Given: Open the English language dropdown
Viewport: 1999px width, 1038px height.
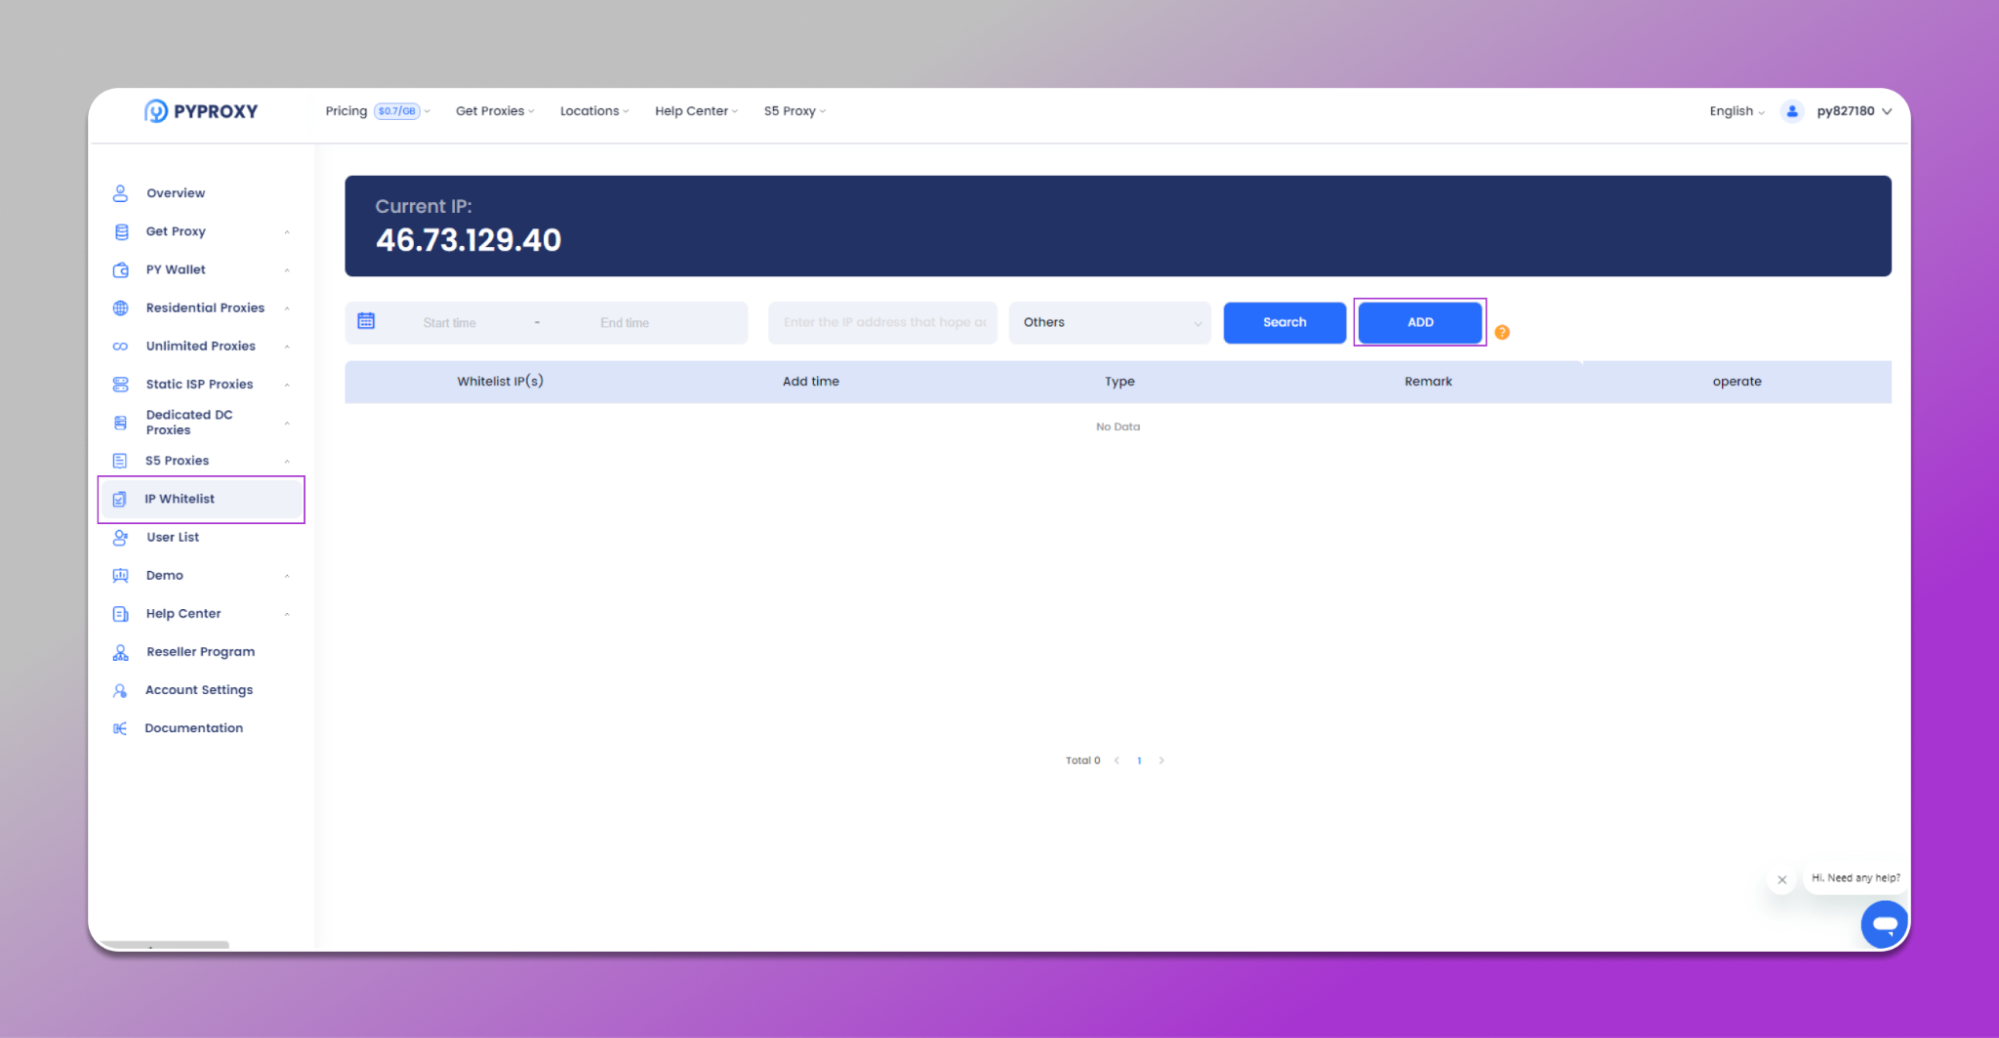Looking at the screenshot, I should coord(1737,111).
